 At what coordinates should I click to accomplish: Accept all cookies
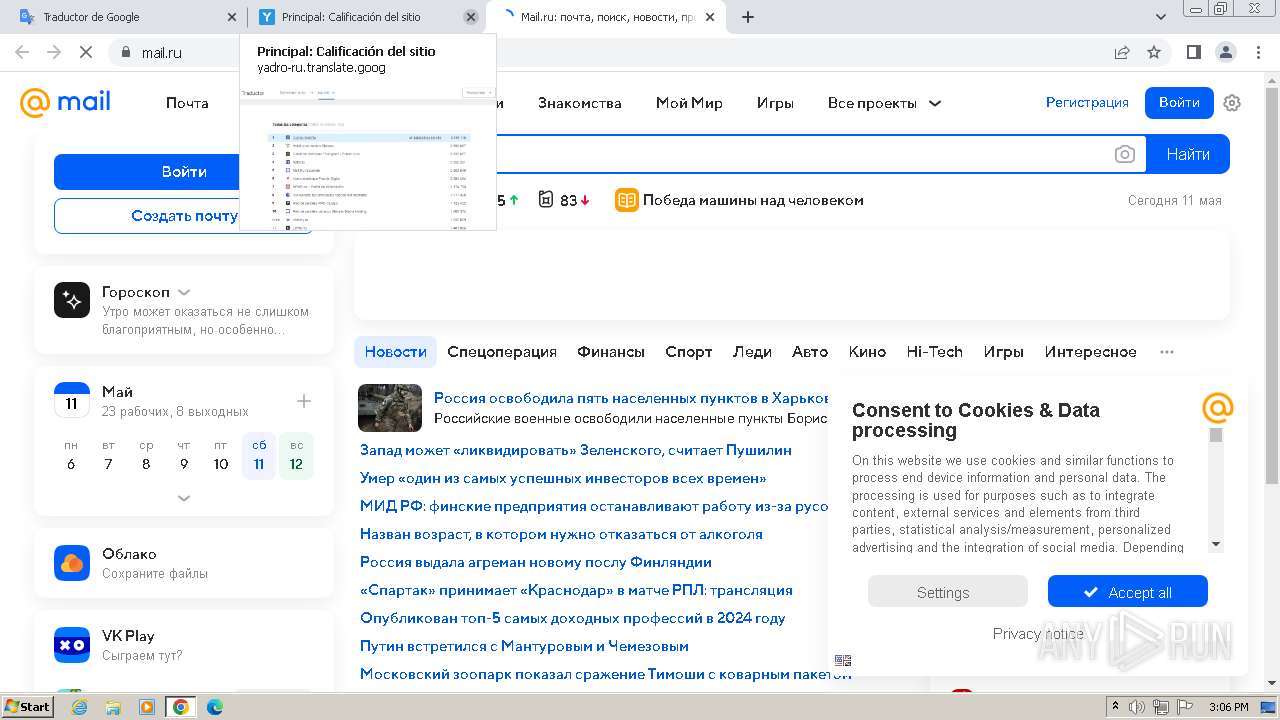1128,592
